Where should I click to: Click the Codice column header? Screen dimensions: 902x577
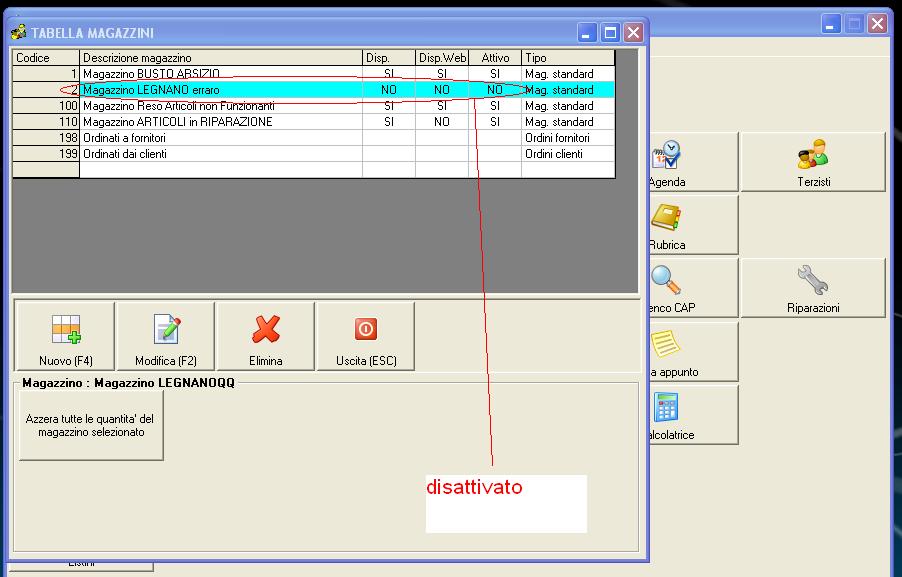click(46, 58)
